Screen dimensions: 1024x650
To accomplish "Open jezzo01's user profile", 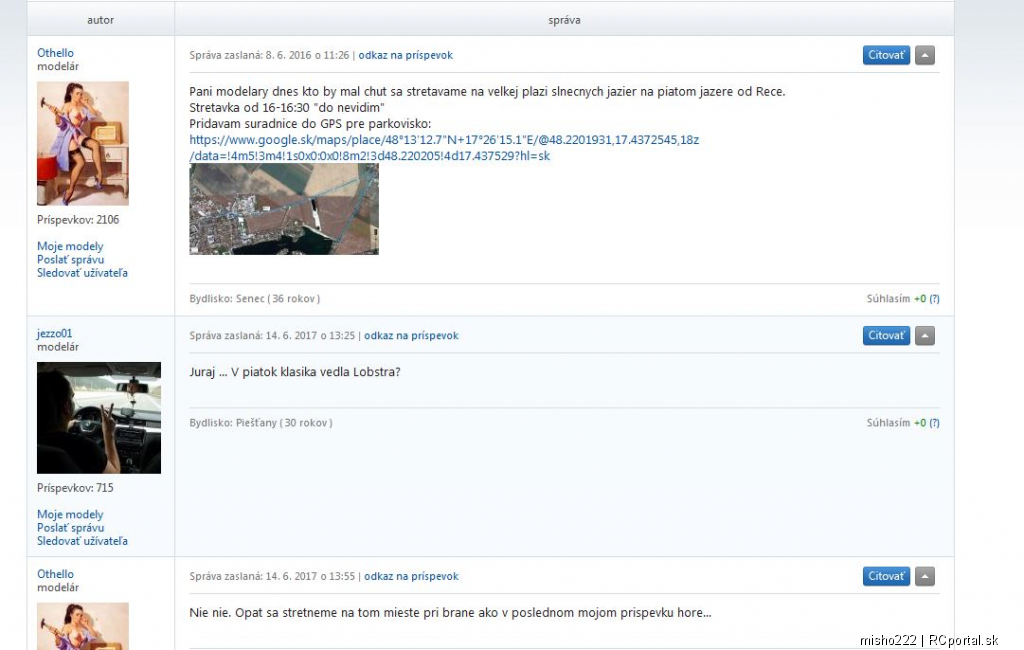I will click(x=54, y=333).
